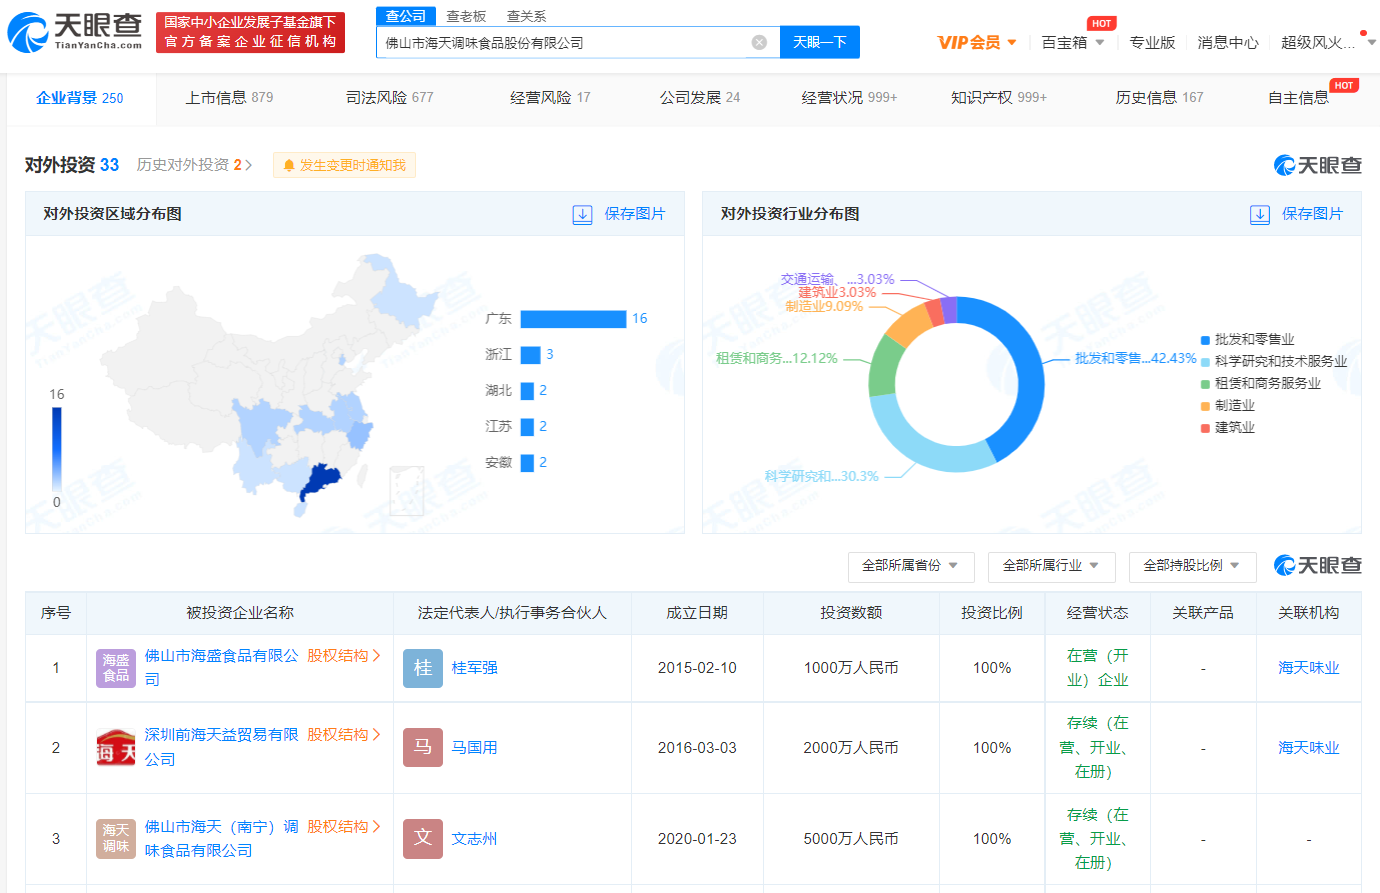Open 佛山市海天（南宁）调味食品有限公司 link
This screenshot has width=1380, height=893.
(221, 839)
